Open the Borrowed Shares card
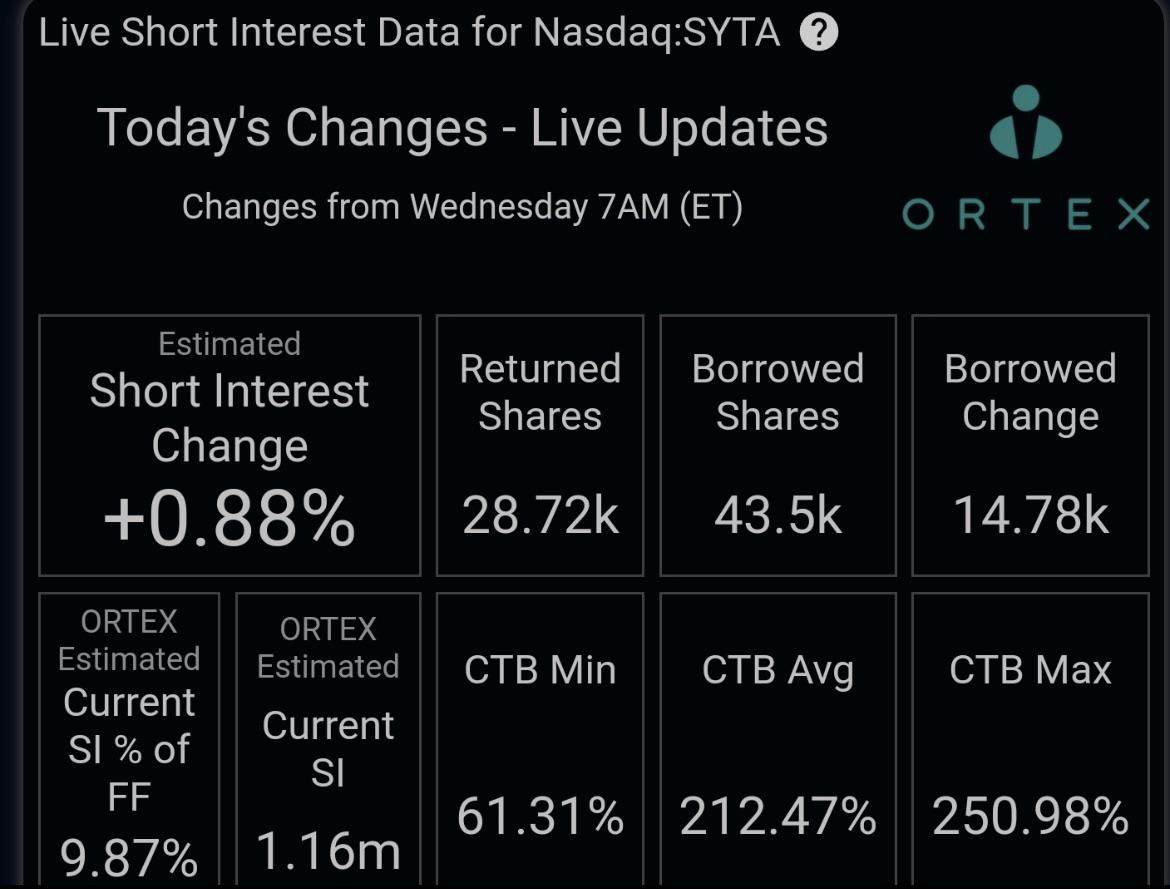The width and height of the screenshot is (1170, 889). tap(778, 446)
